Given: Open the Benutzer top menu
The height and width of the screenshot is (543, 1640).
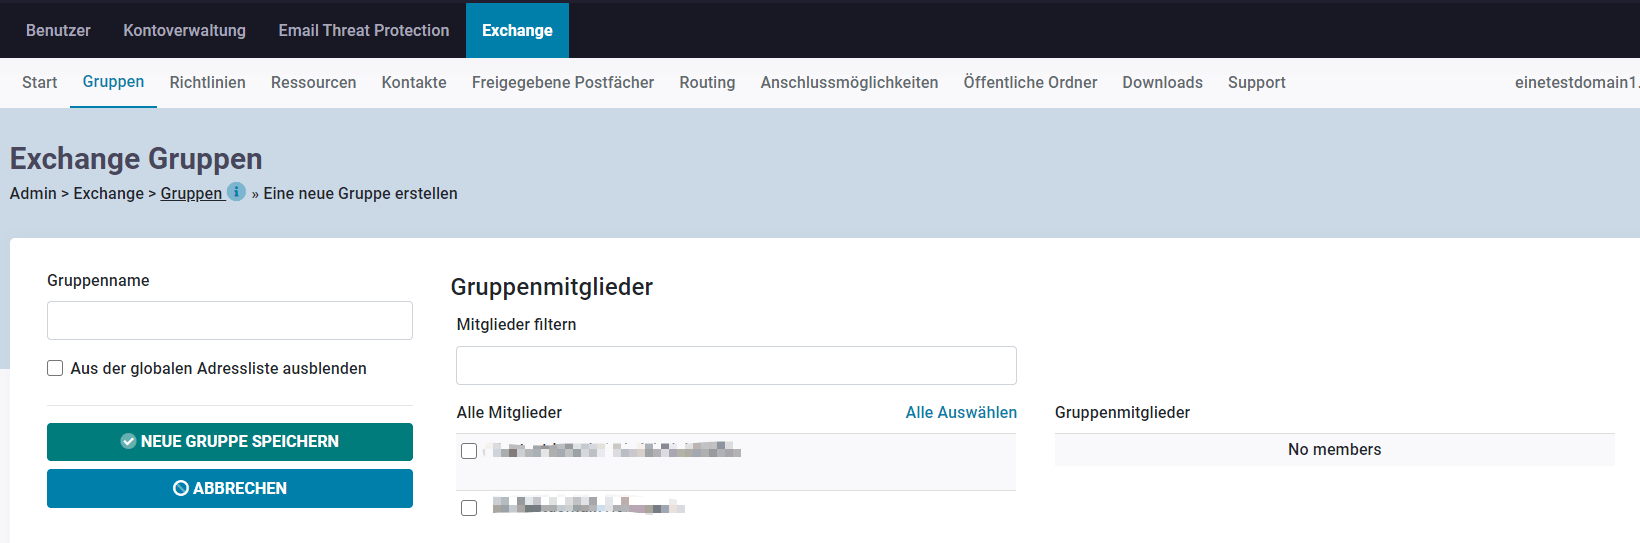Looking at the screenshot, I should (58, 30).
